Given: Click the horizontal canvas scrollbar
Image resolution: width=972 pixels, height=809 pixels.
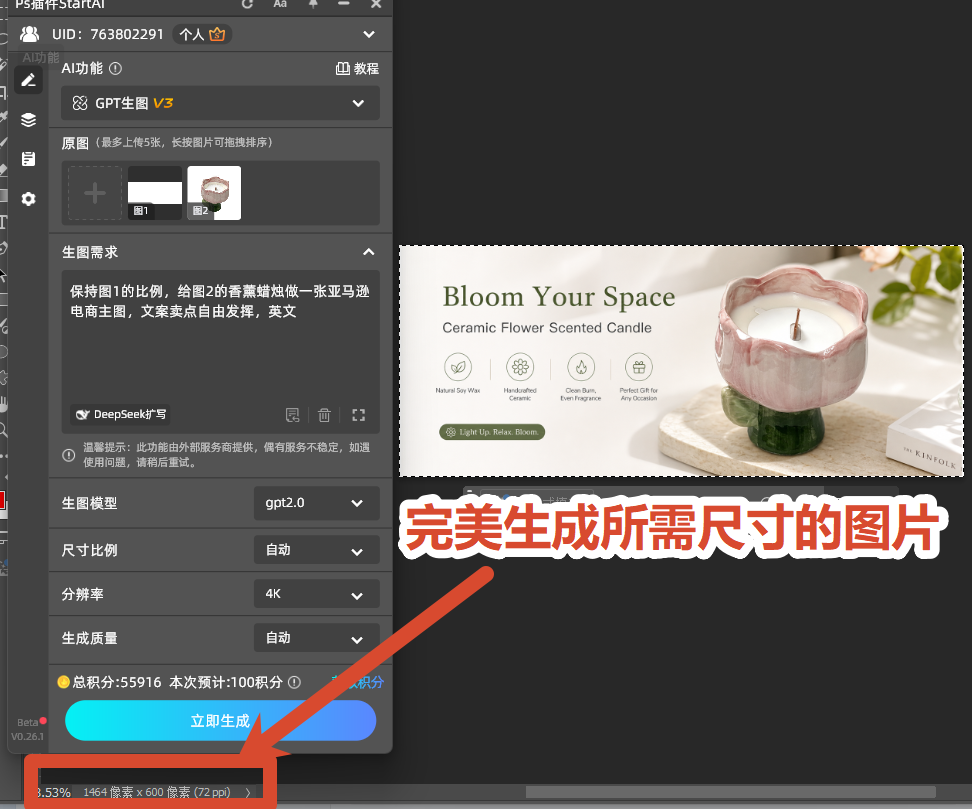Looking at the screenshot, I should [x=730, y=792].
